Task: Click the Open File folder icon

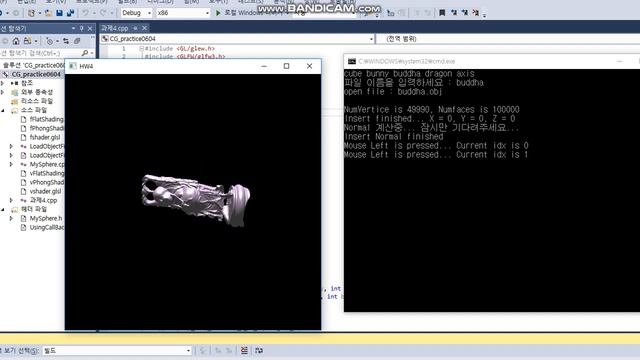Action: 48,13
